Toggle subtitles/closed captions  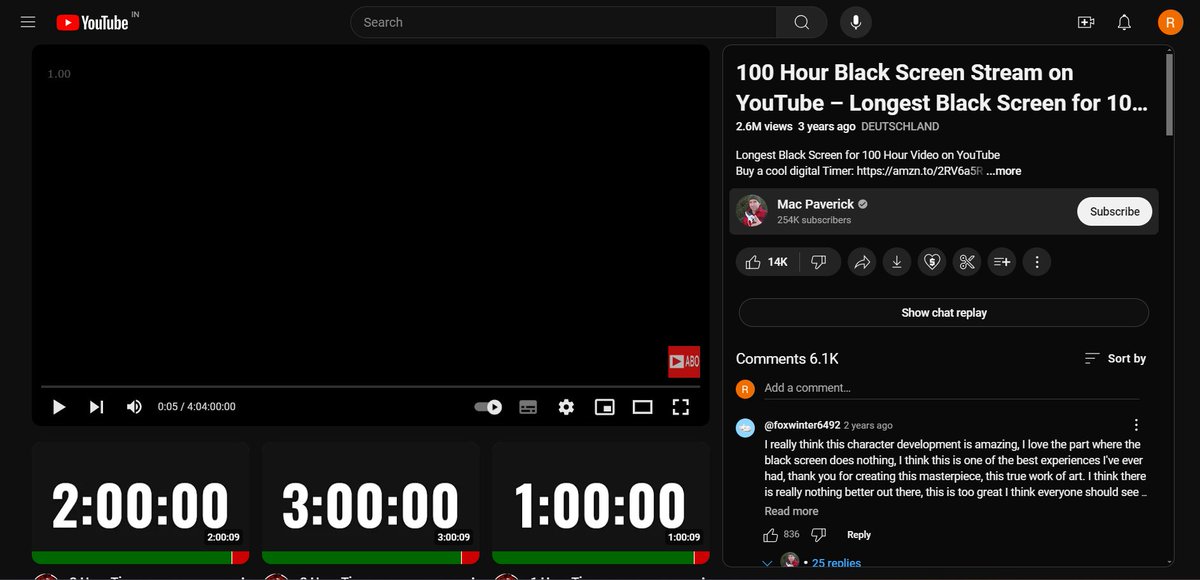click(x=528, y=407)
